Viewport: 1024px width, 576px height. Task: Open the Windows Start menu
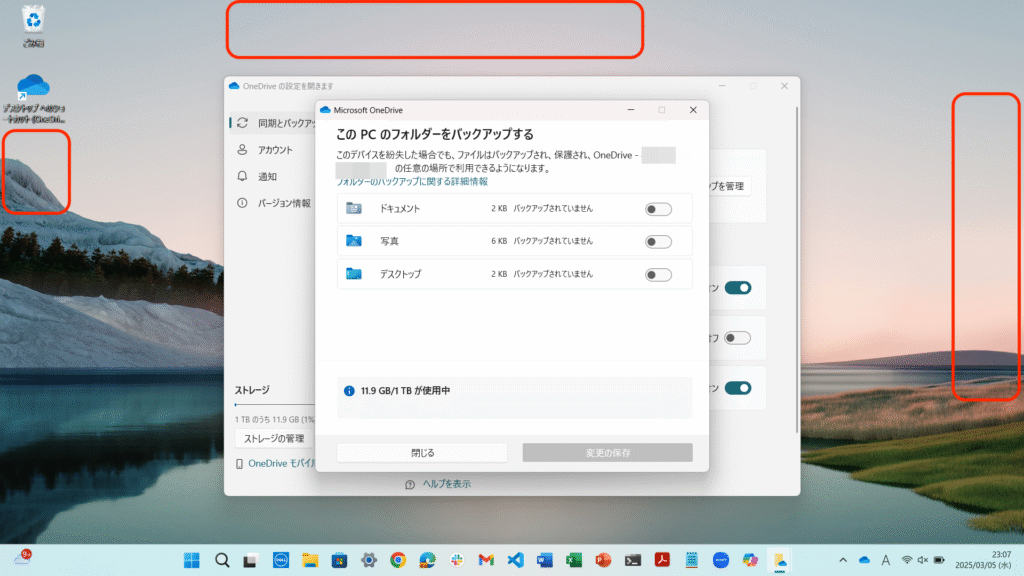[x=191, y=560]
